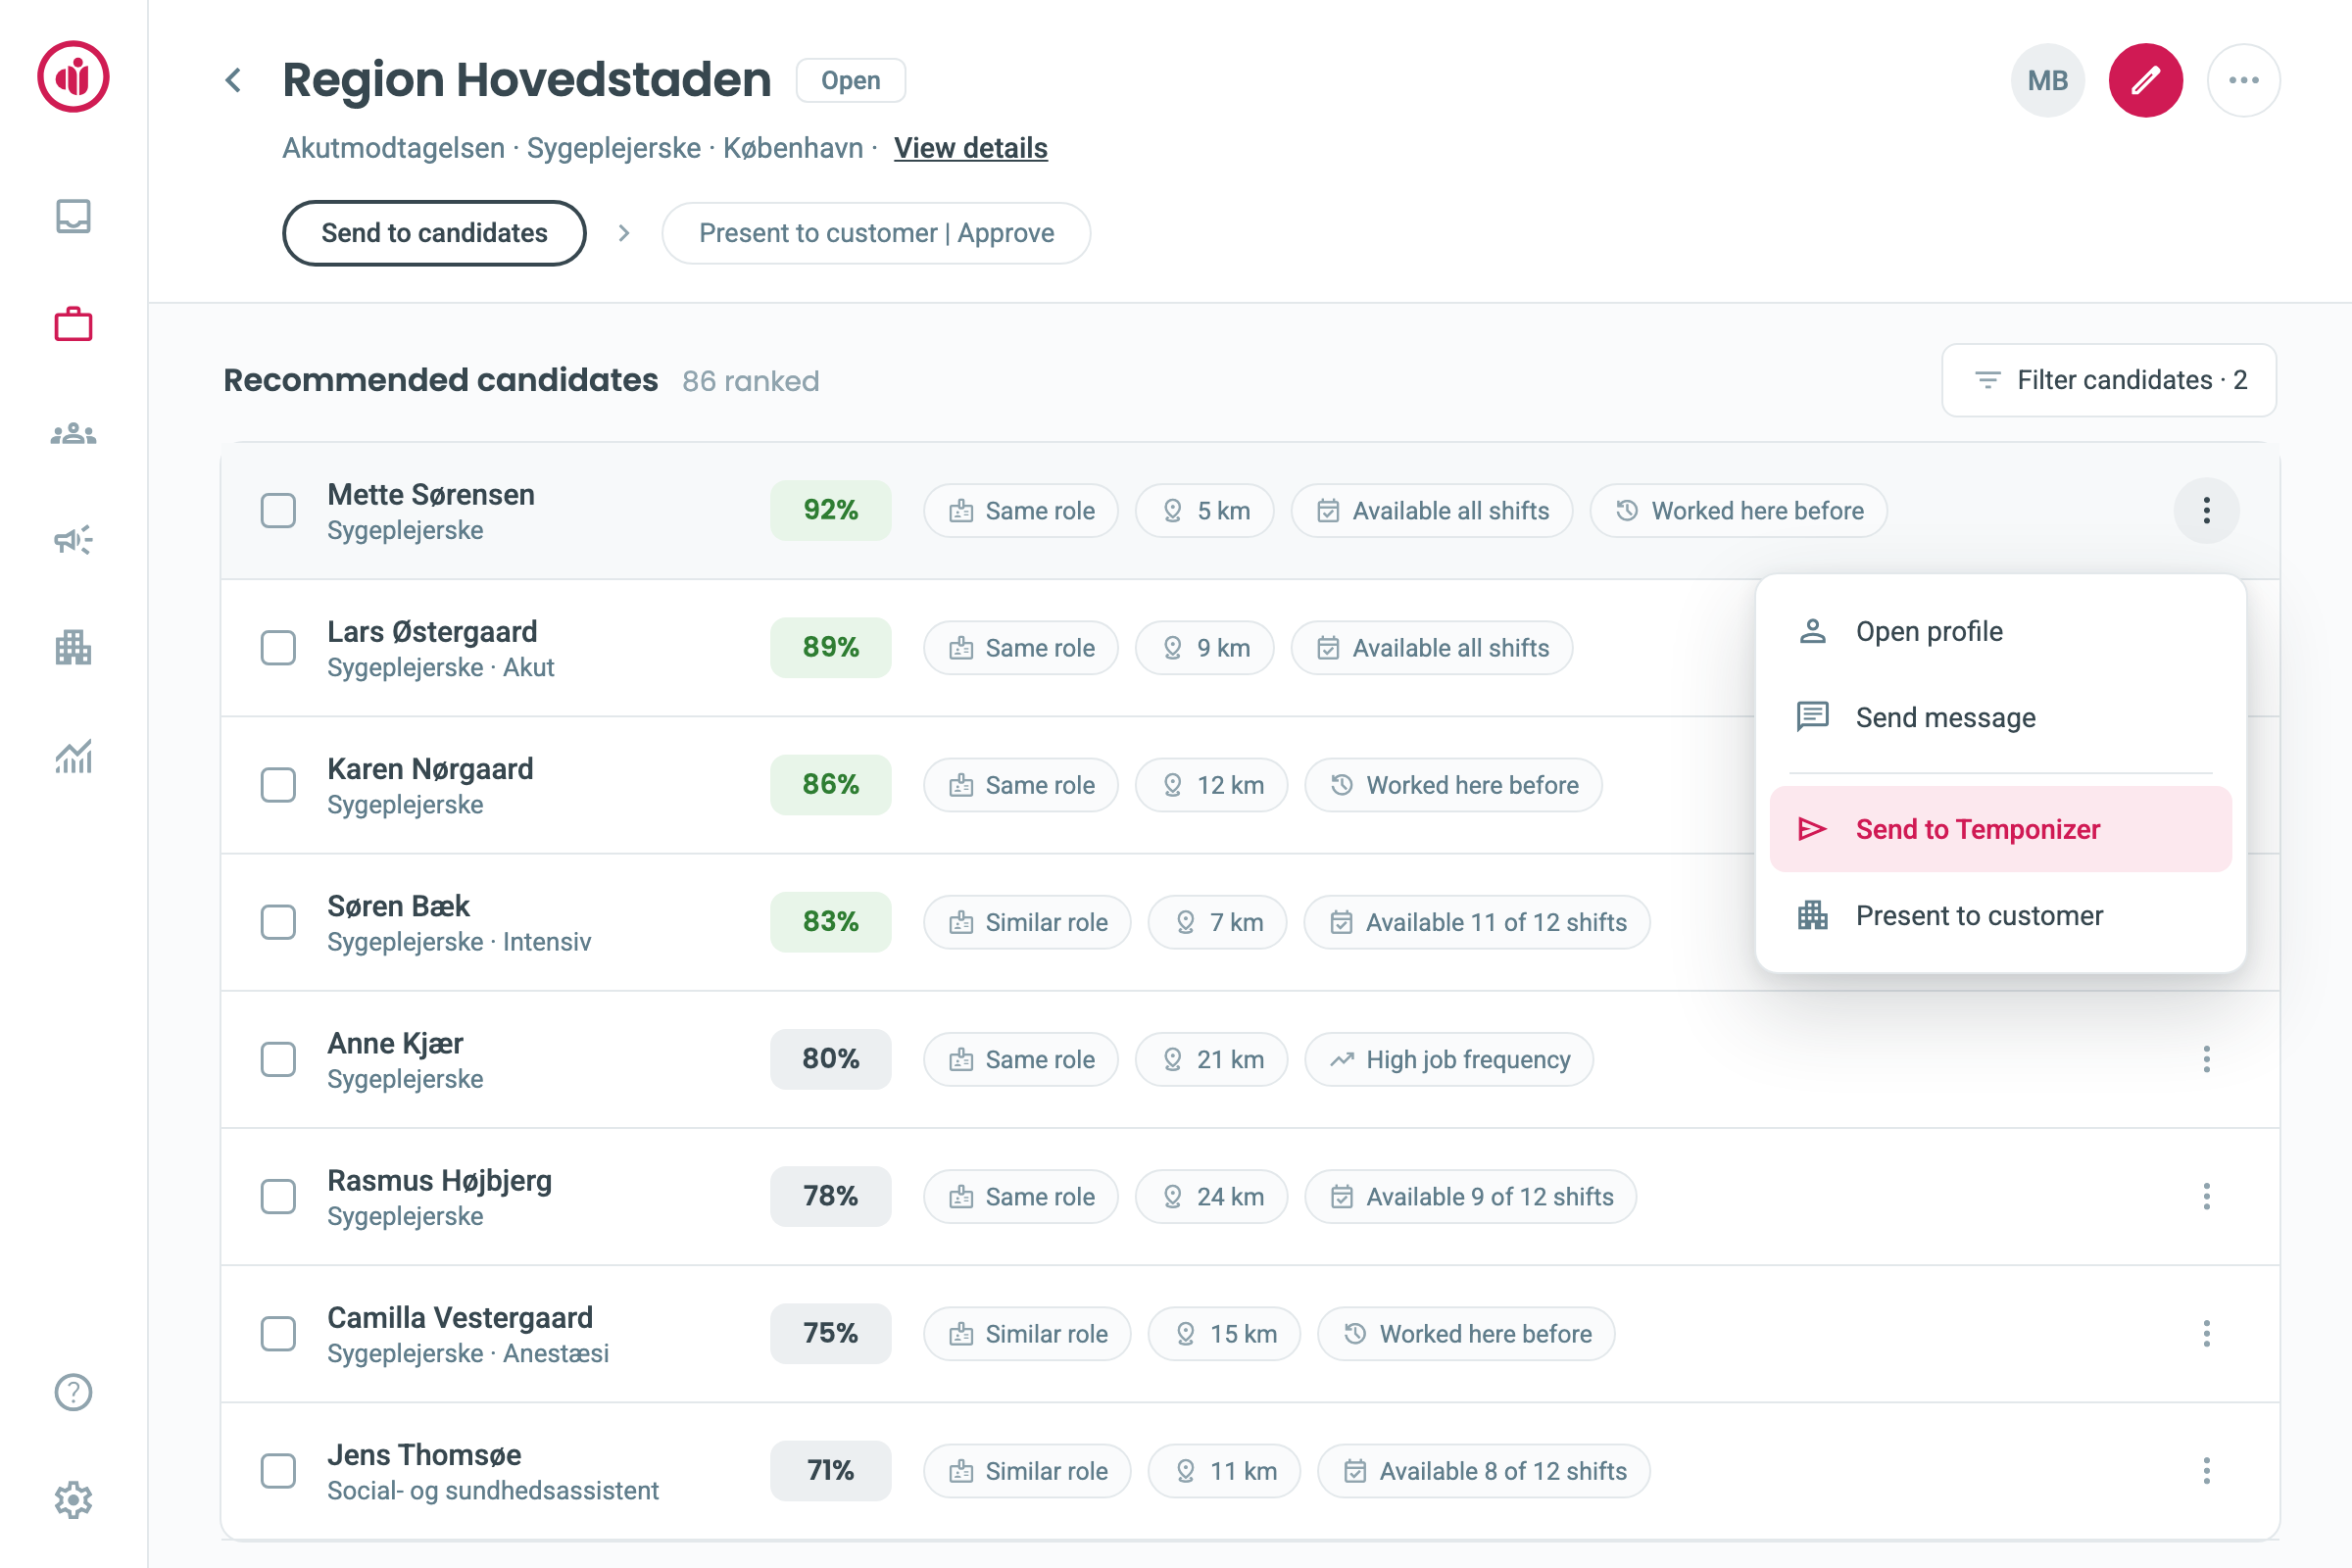Click the location pin in Lars's 9 km chip
Viewport: 2352px width, 1568px height.
1173,648
